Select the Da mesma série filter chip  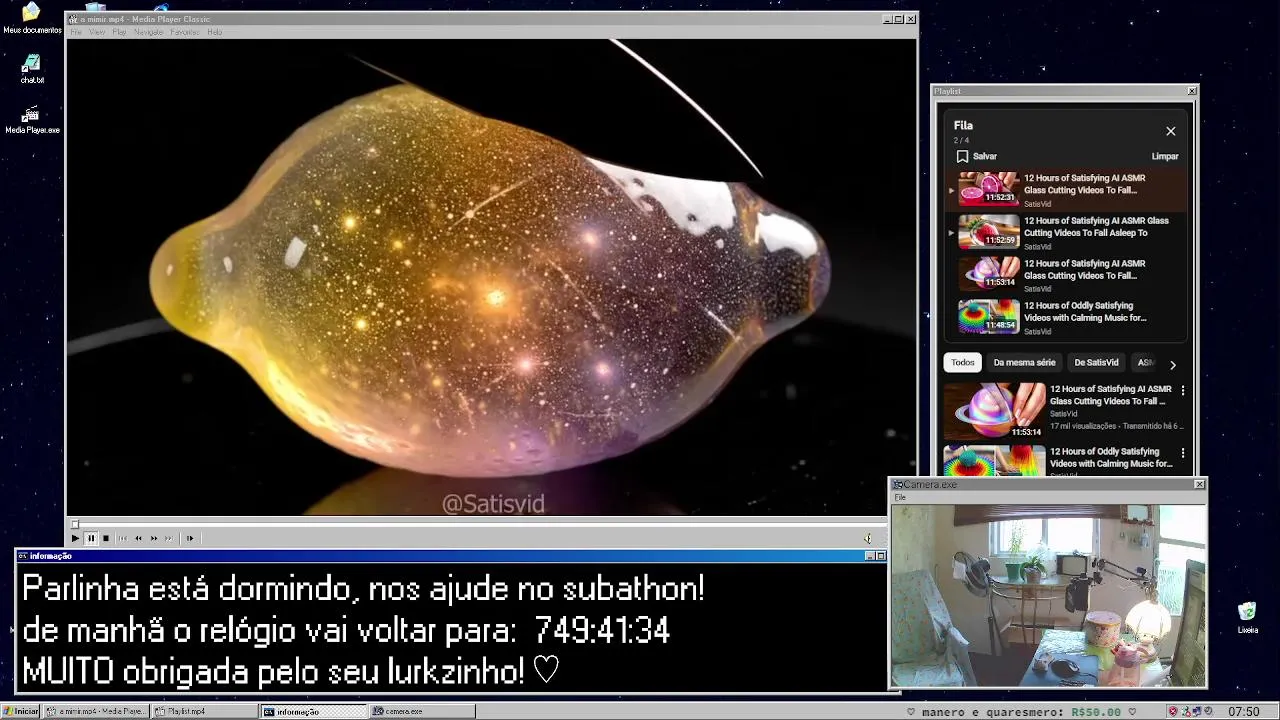click(x=1025, y=363)
